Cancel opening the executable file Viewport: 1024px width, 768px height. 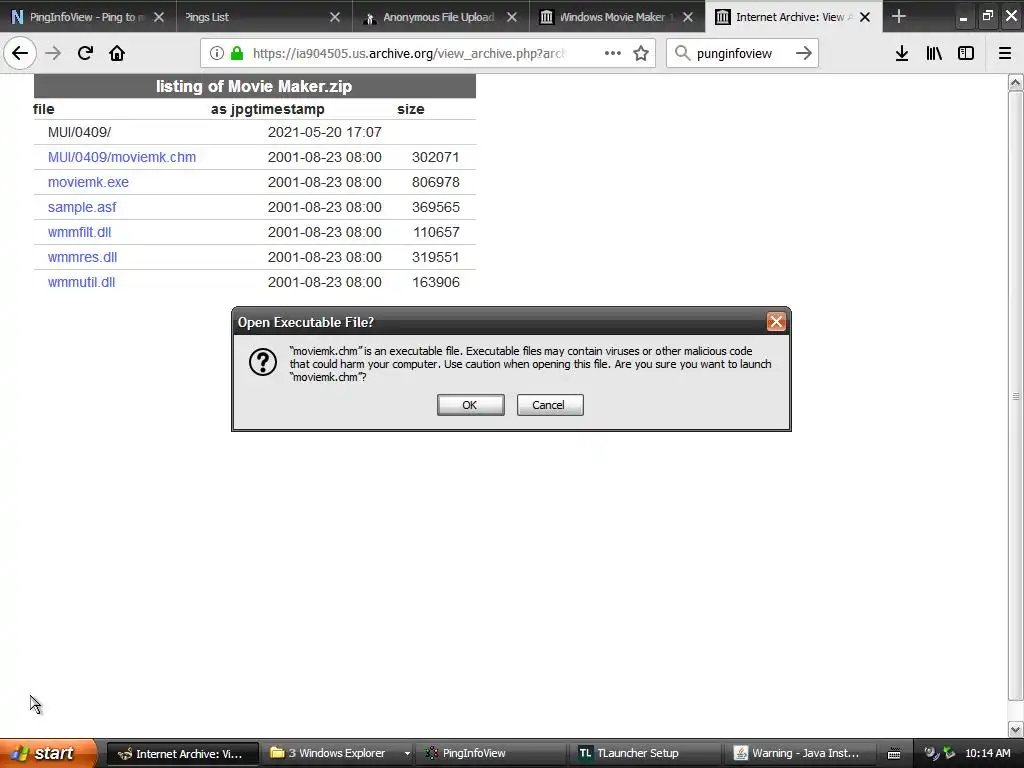tap(550, 405)
